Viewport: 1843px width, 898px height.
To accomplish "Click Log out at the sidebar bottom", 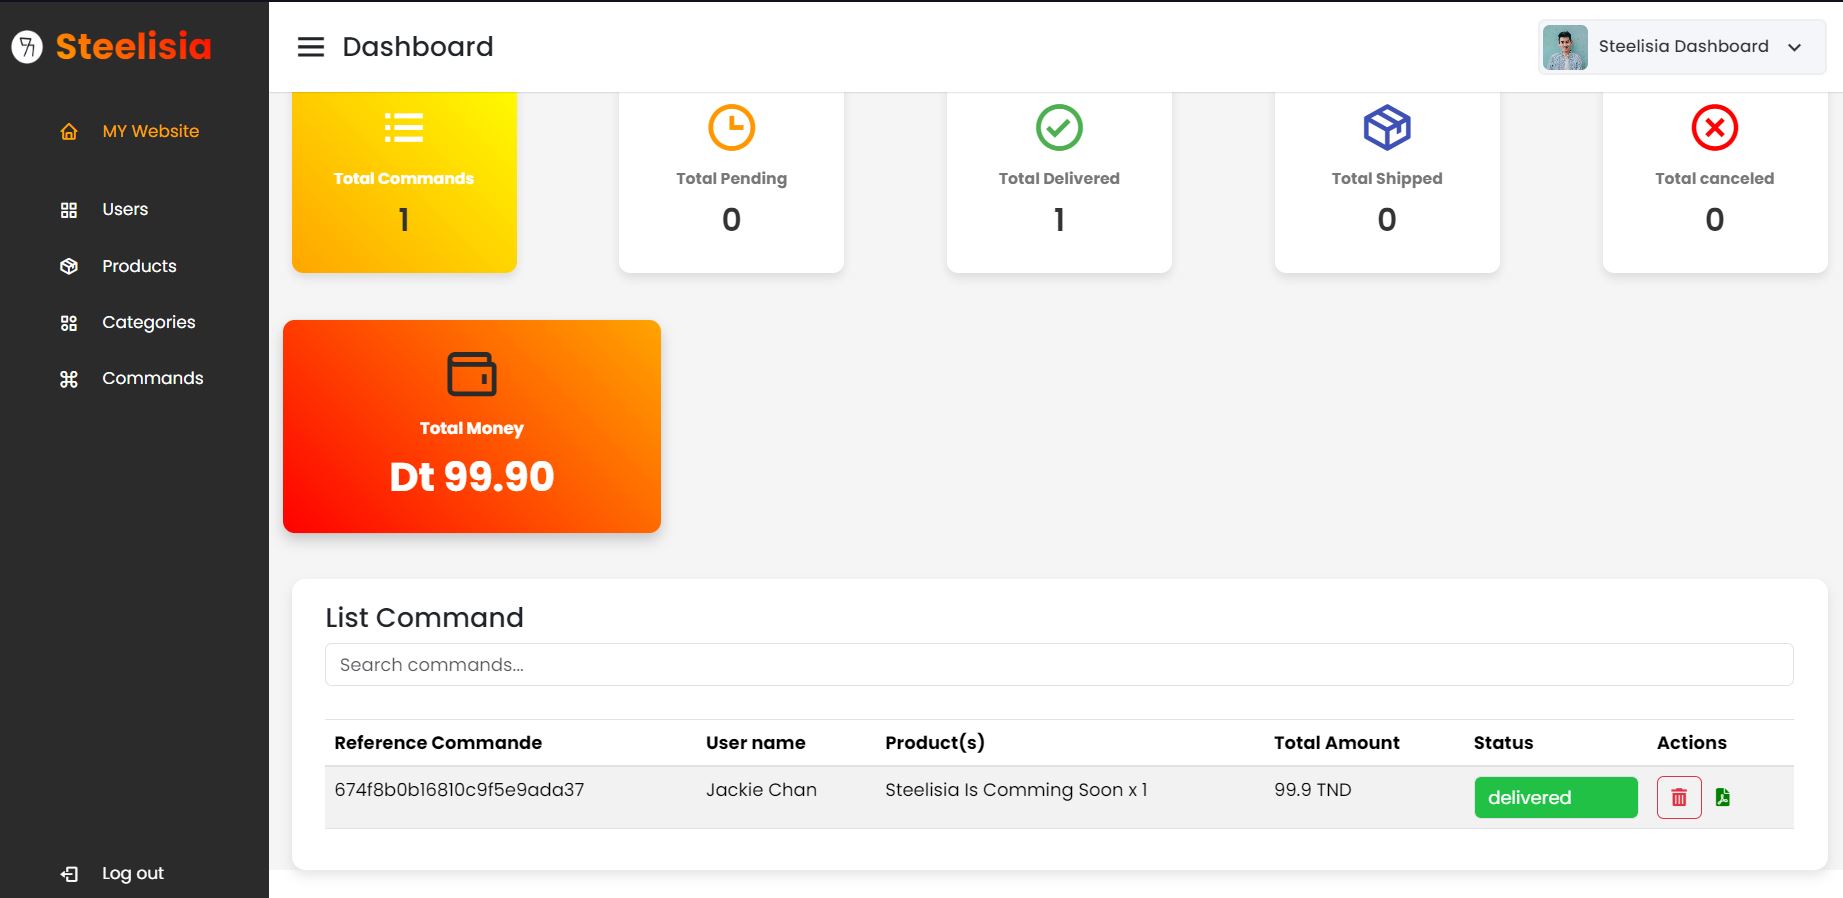I will tap(132, 873).
